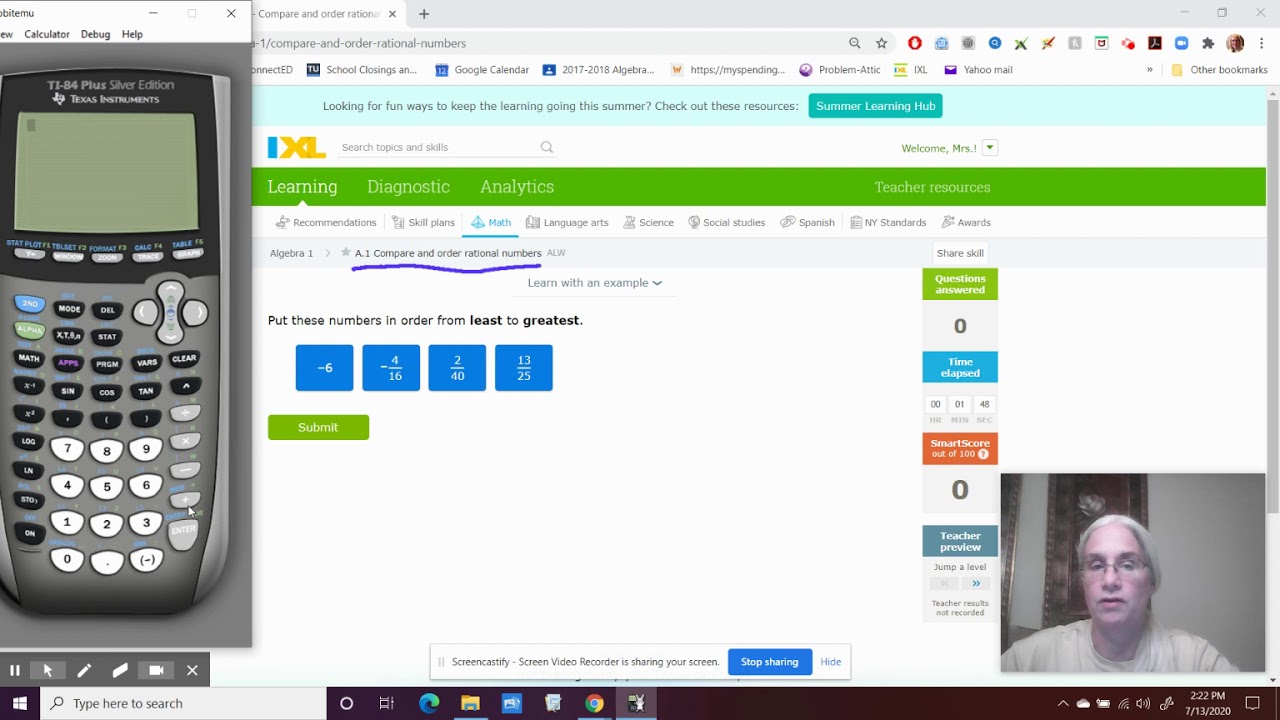Toggle the Screencastify webcam icon
This screenshot has width=1280, height=720.
tap(156, 670)
